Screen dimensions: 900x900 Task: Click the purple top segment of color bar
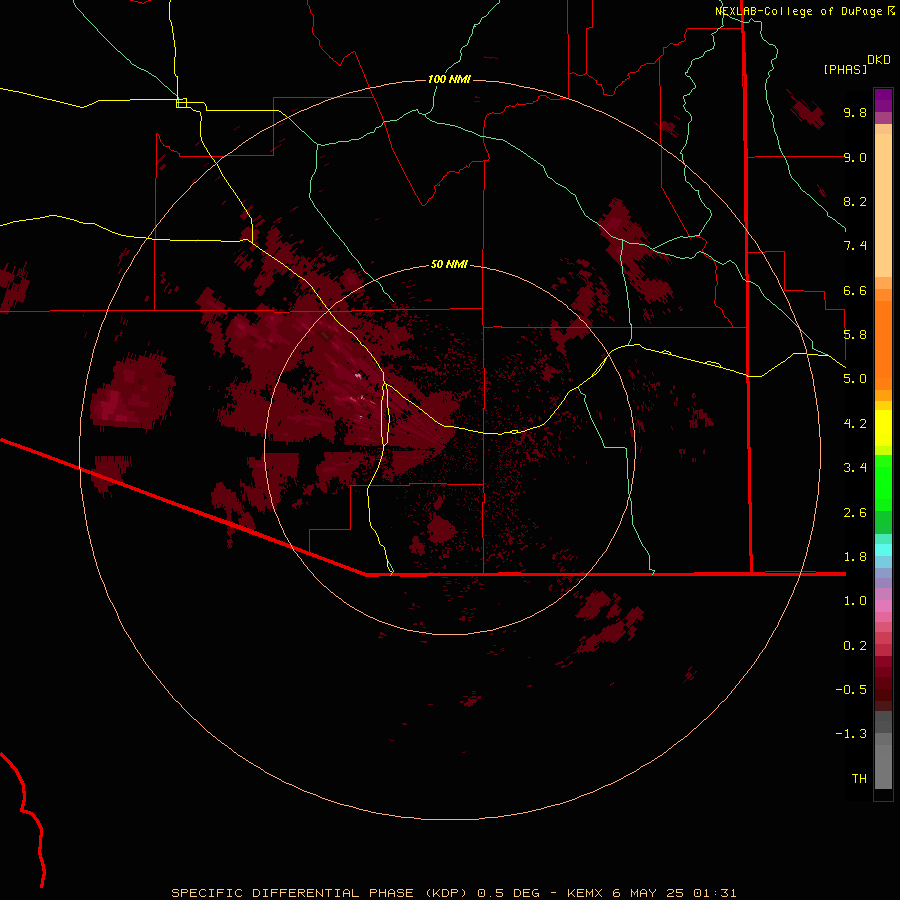click(883, 100)
